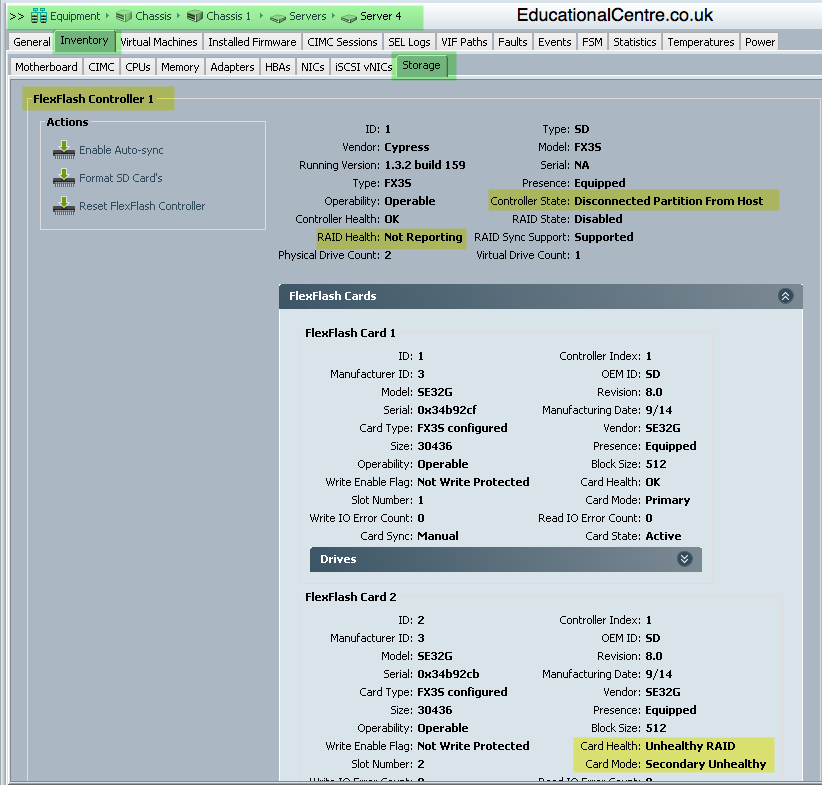Click the Reset FlexFlash Controller link
Viewport: 822px width, 785px height.
point(142,206)
